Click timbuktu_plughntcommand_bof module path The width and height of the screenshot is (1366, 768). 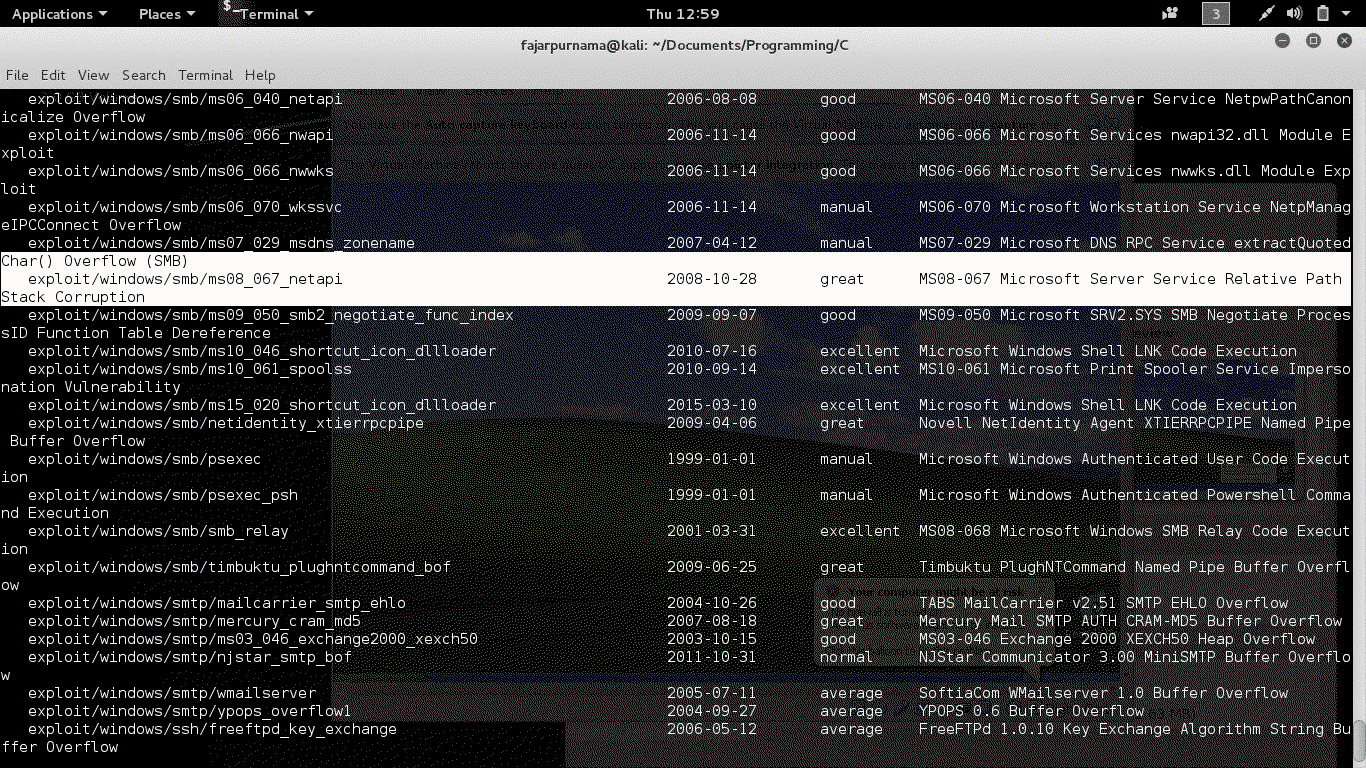tap(239, 567)
